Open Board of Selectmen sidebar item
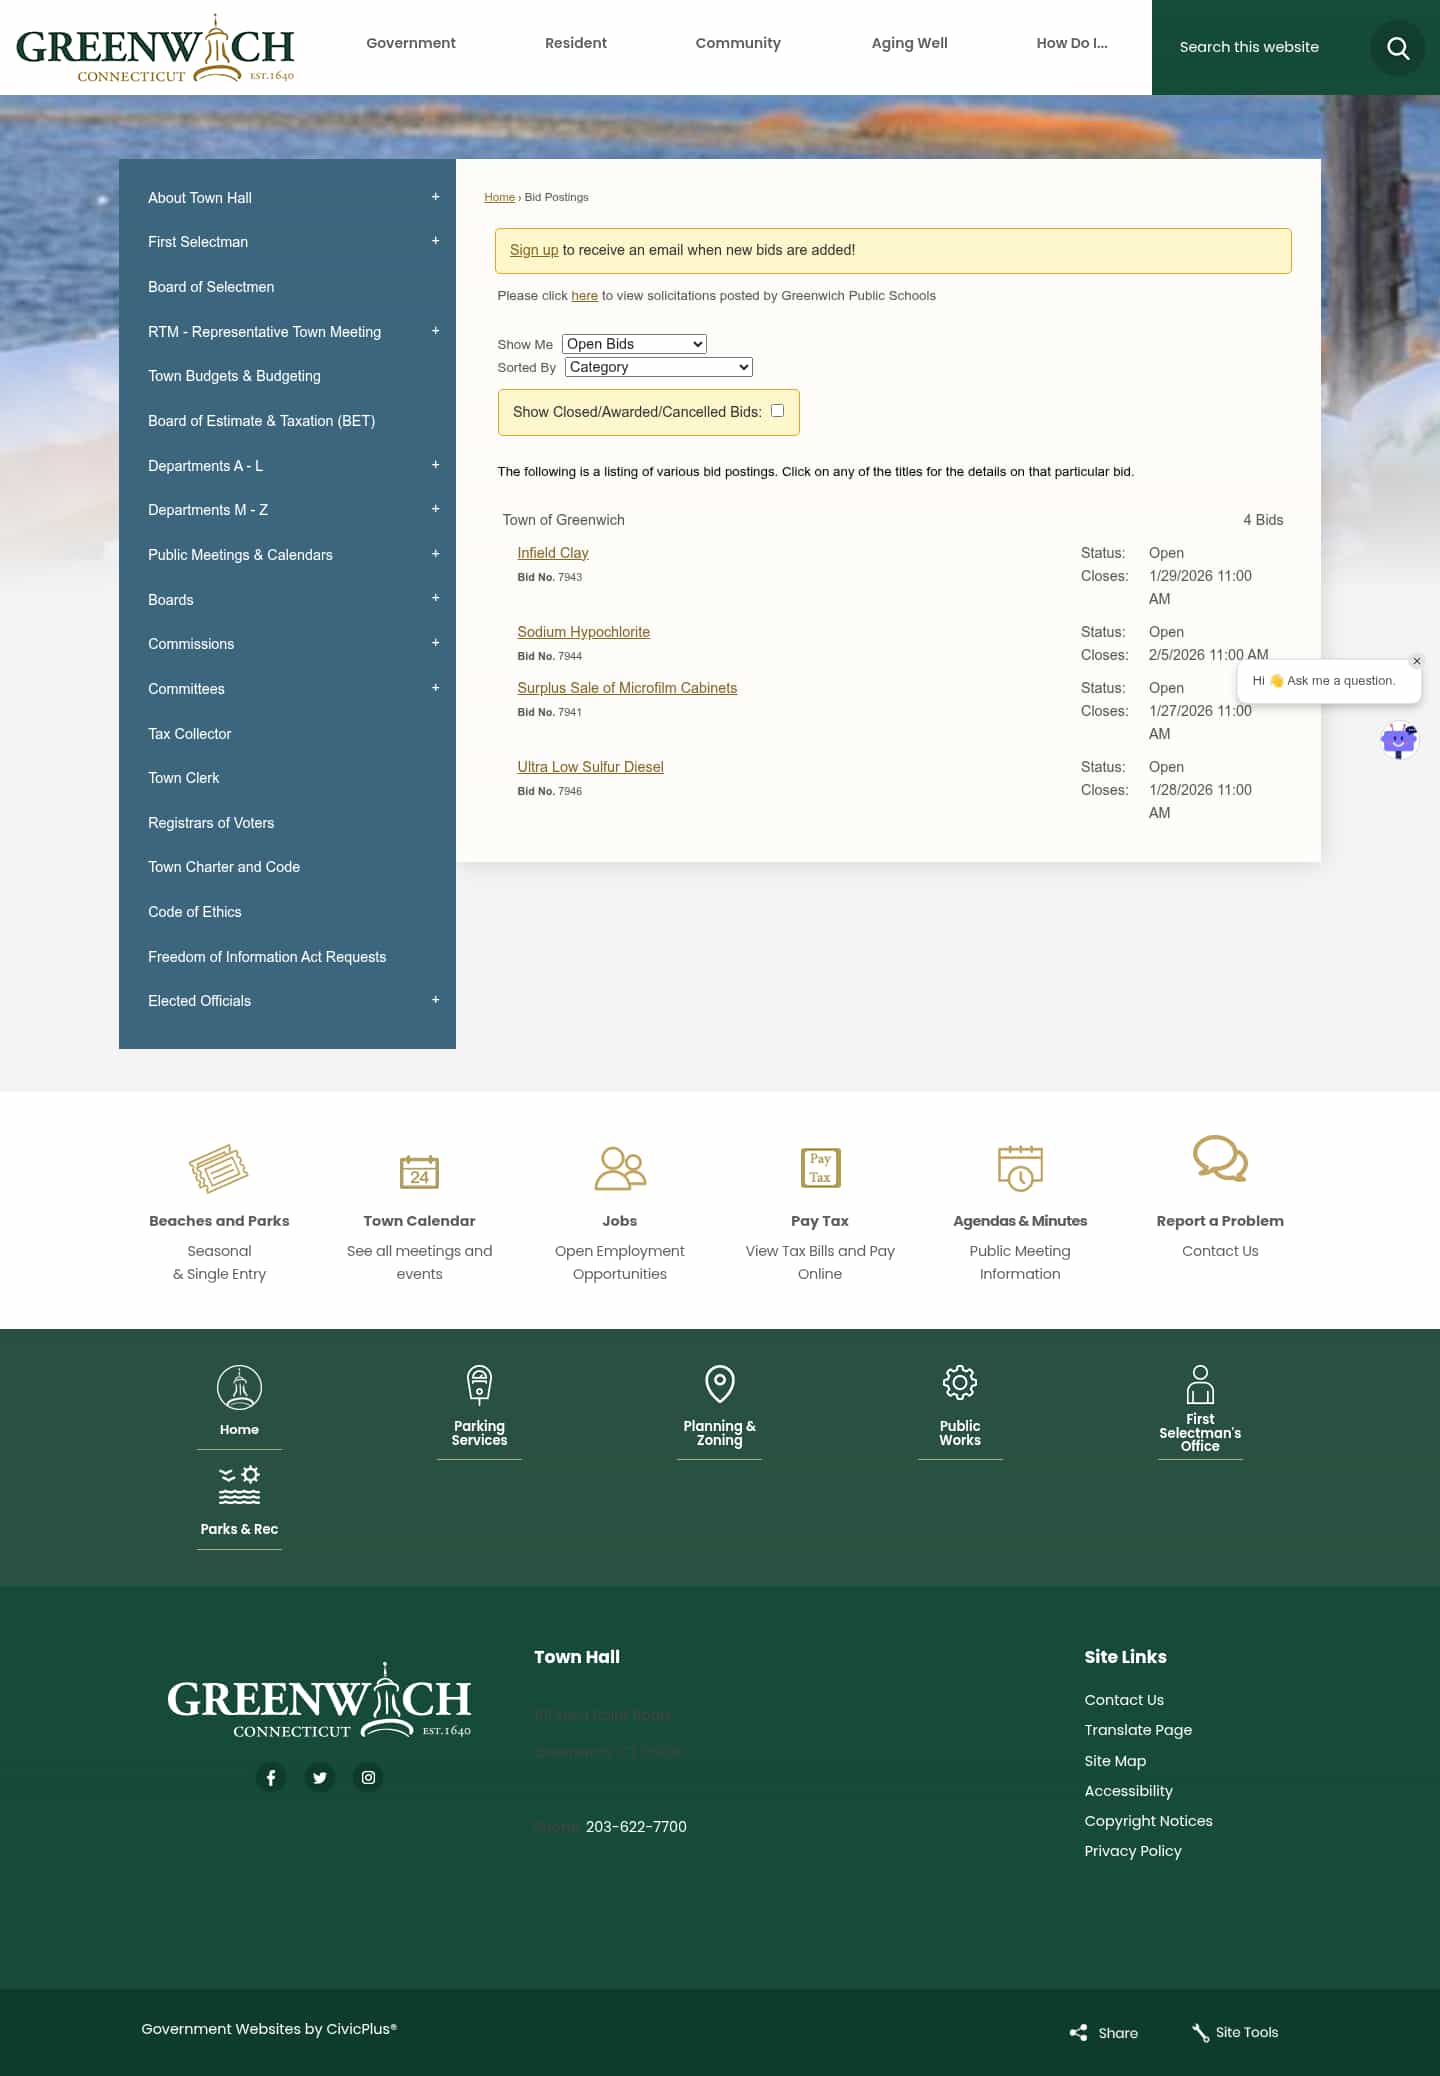1440x2076 pixels. (211, 287)
